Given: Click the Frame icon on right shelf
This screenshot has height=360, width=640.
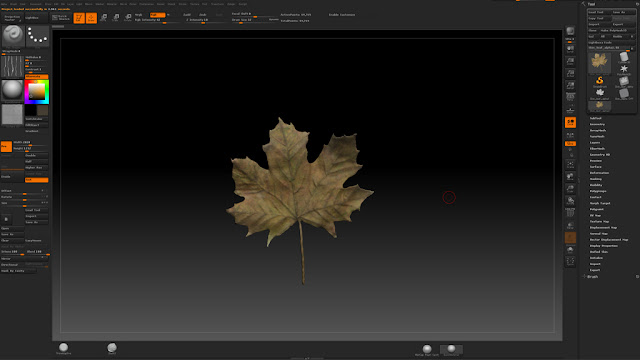Looking at the screenshot, I should pos(570,164).
